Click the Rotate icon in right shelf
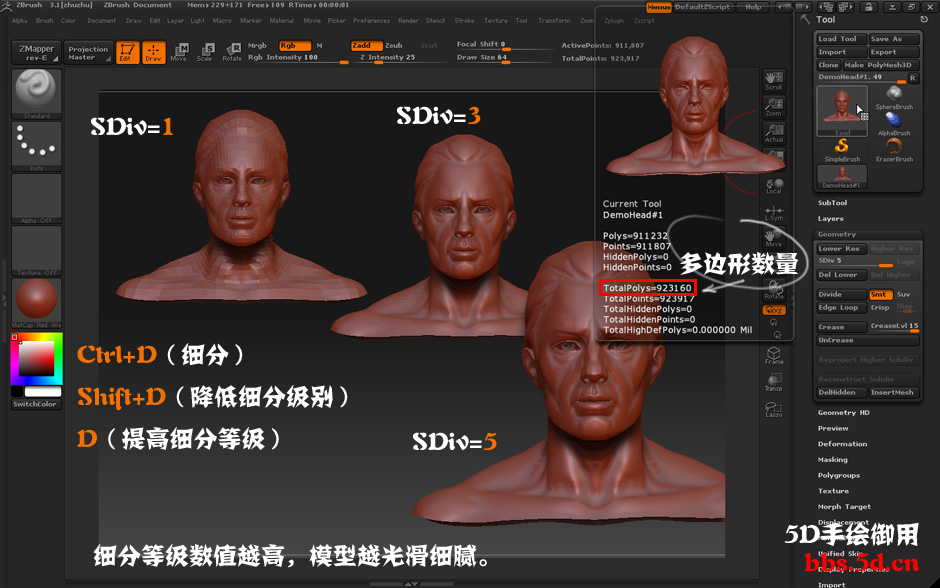The image size is (940, 588). click(x=774, y=291)
